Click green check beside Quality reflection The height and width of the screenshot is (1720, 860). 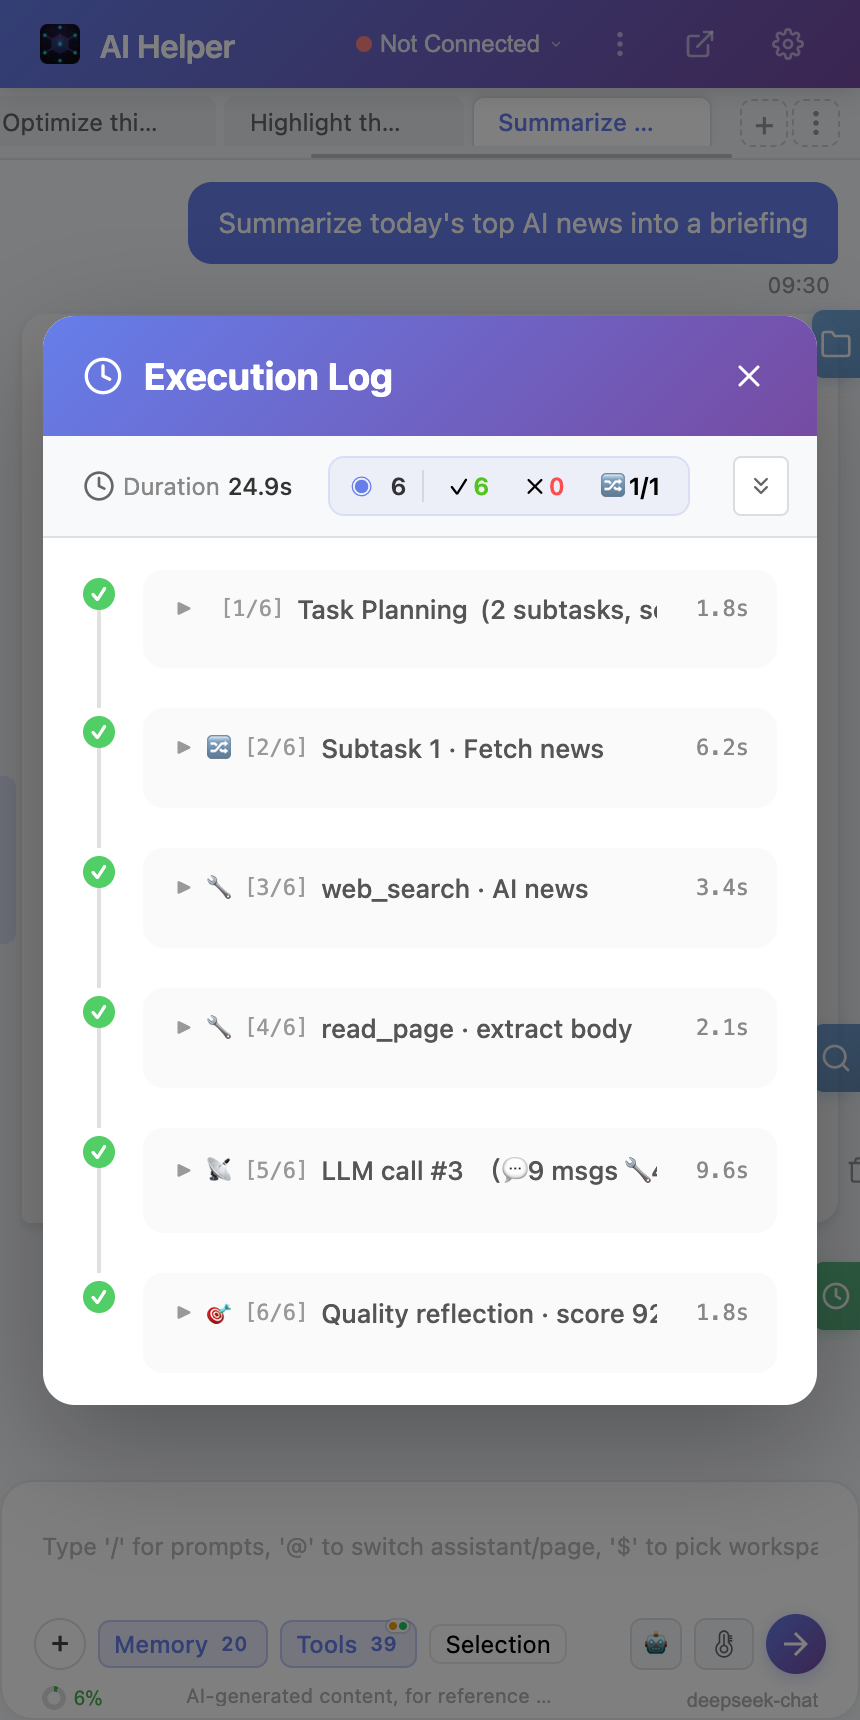tap(99, 1297)
